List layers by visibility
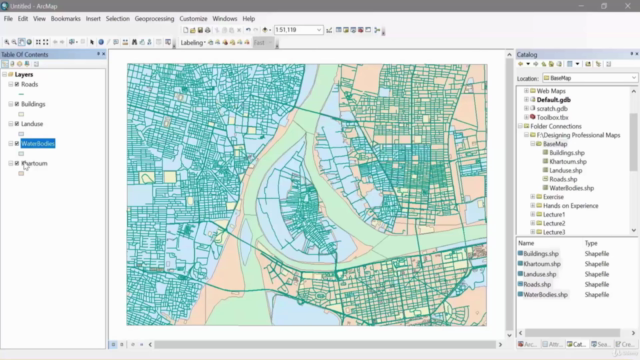 tap(20, 64)
